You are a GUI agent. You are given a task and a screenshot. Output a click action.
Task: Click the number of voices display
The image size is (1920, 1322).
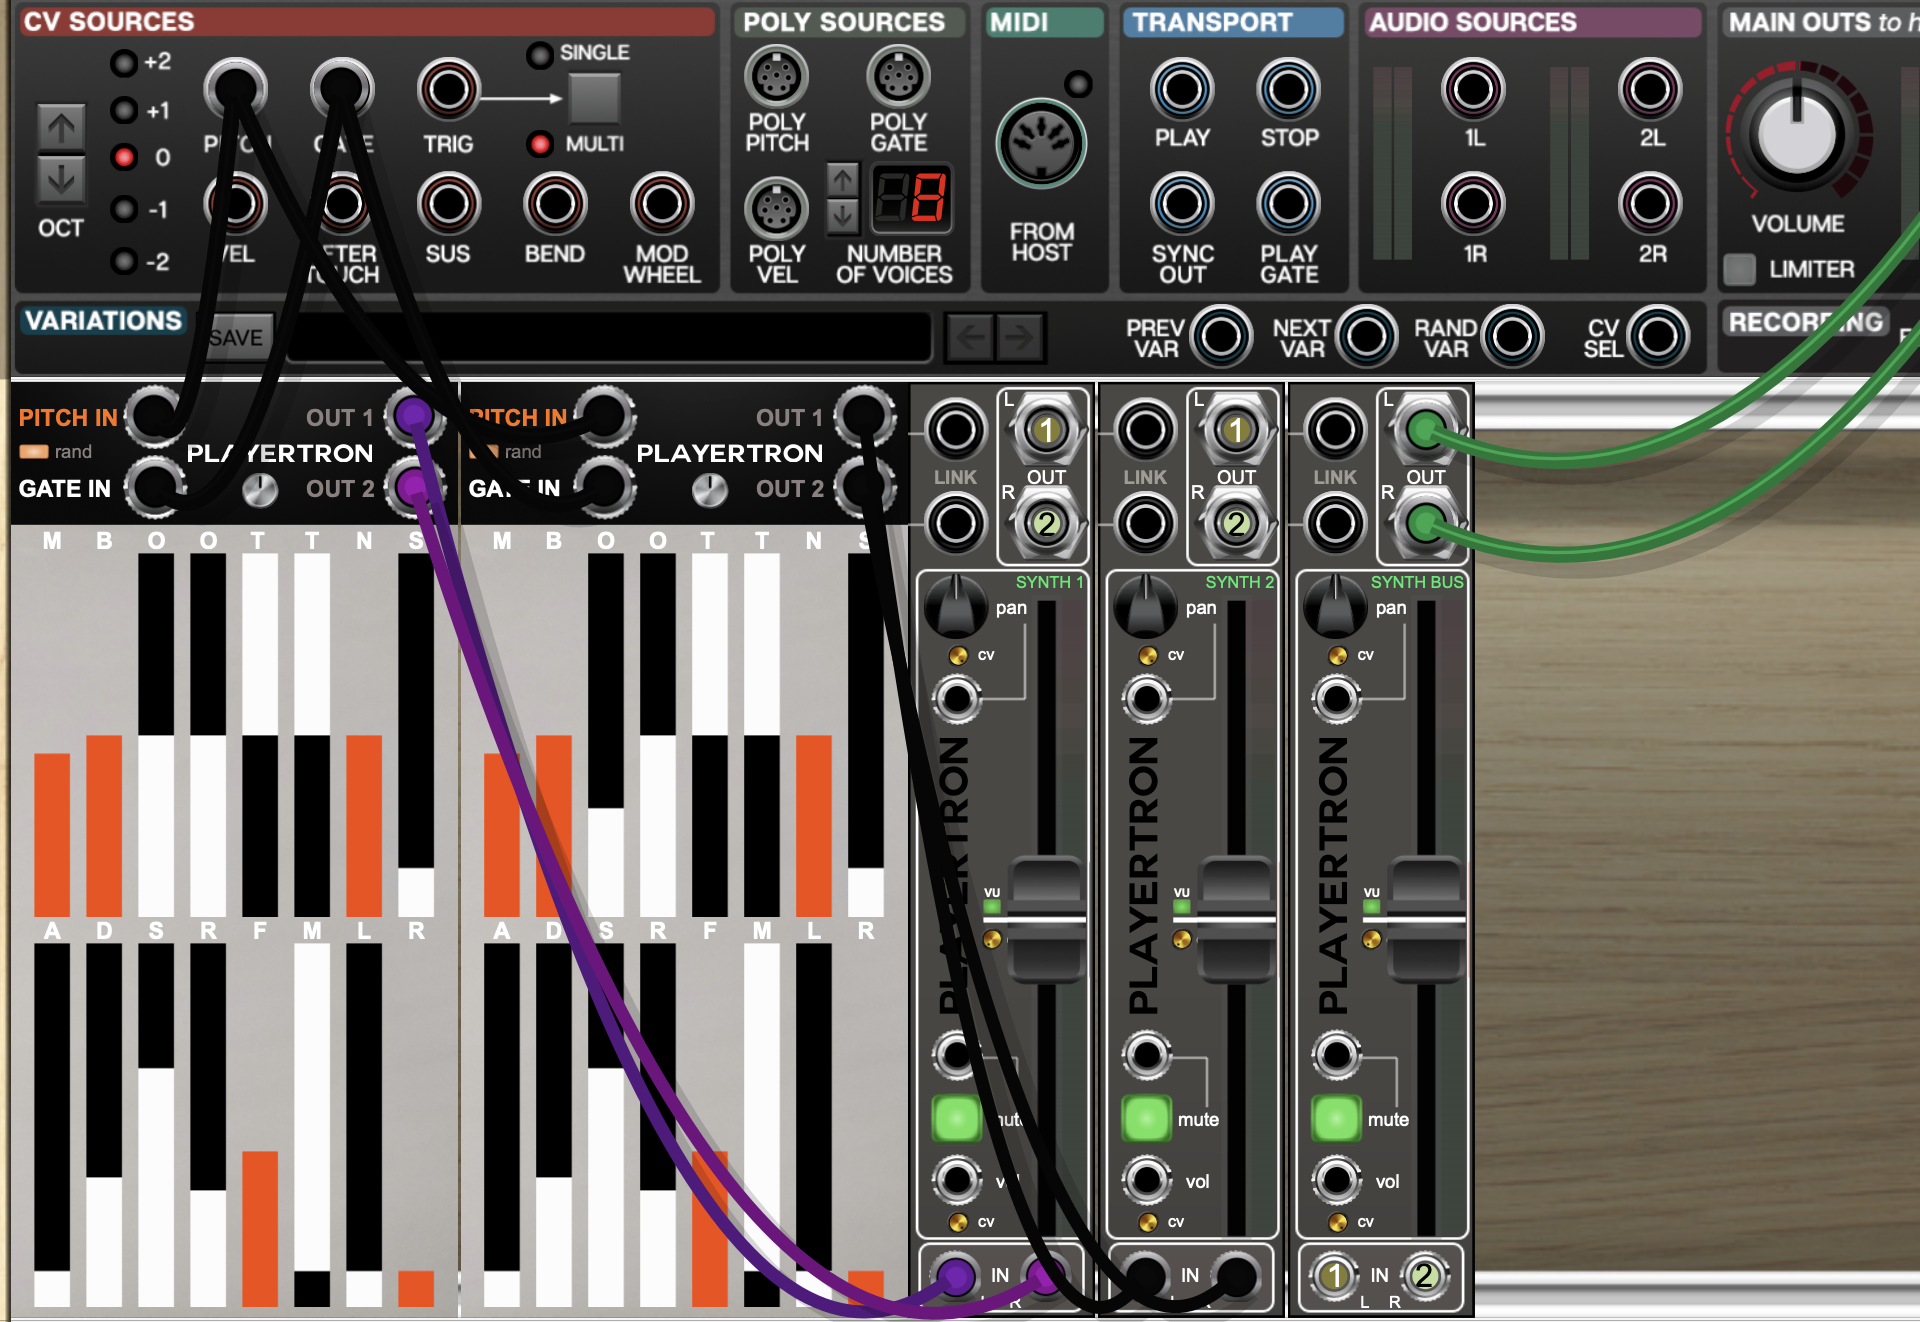click(x=911, y=197)
